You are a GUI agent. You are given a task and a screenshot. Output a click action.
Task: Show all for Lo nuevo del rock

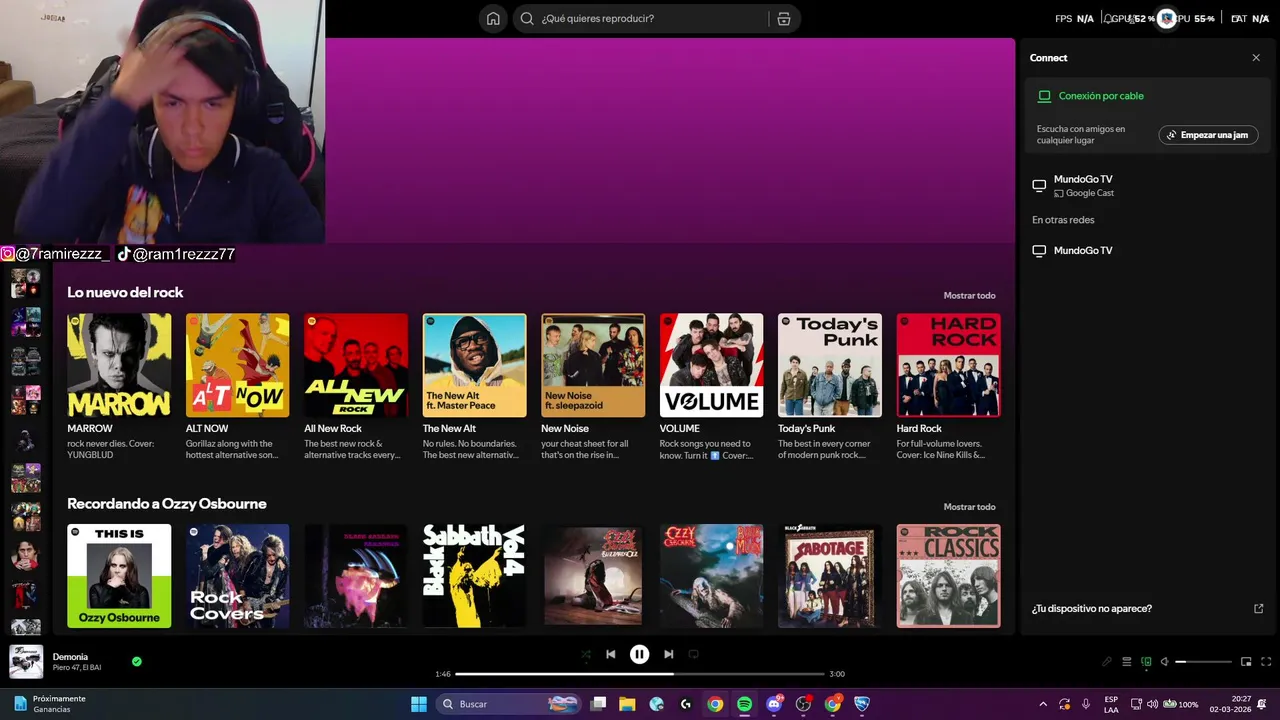click(x=969, y=296)
